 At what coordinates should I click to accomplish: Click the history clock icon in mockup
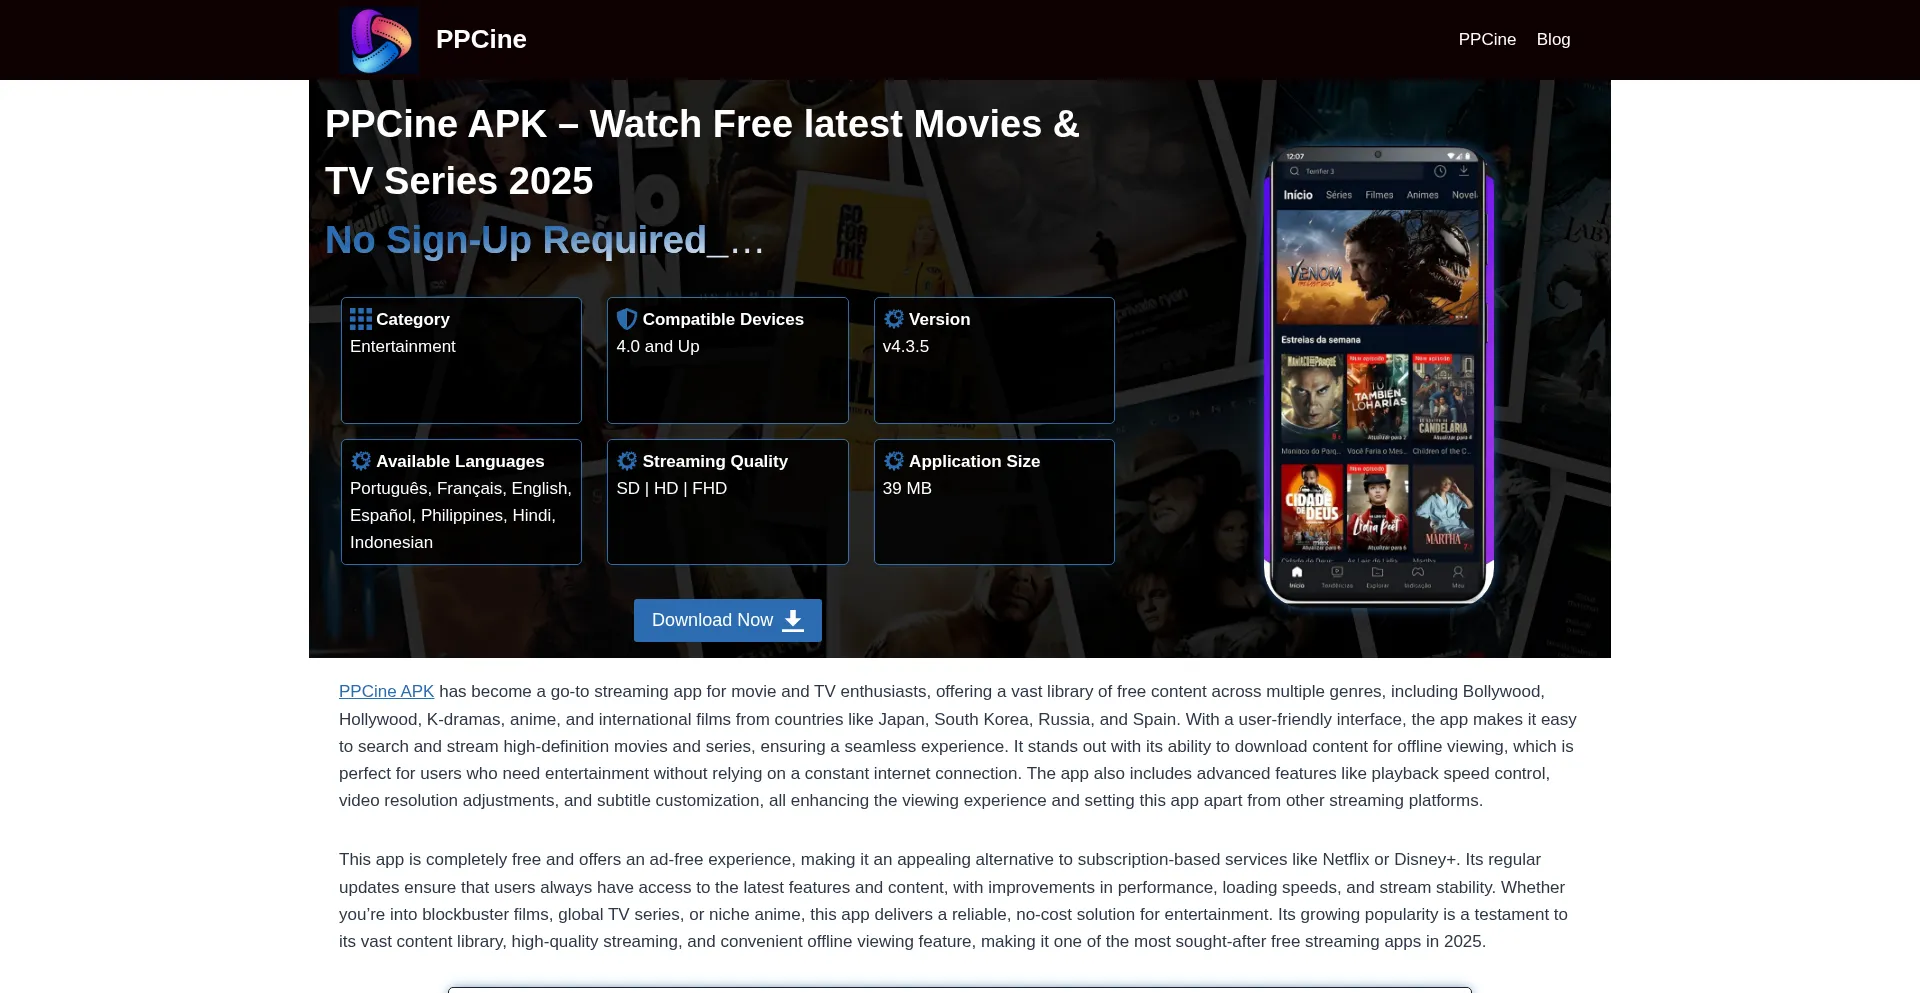pos(1440,171)
